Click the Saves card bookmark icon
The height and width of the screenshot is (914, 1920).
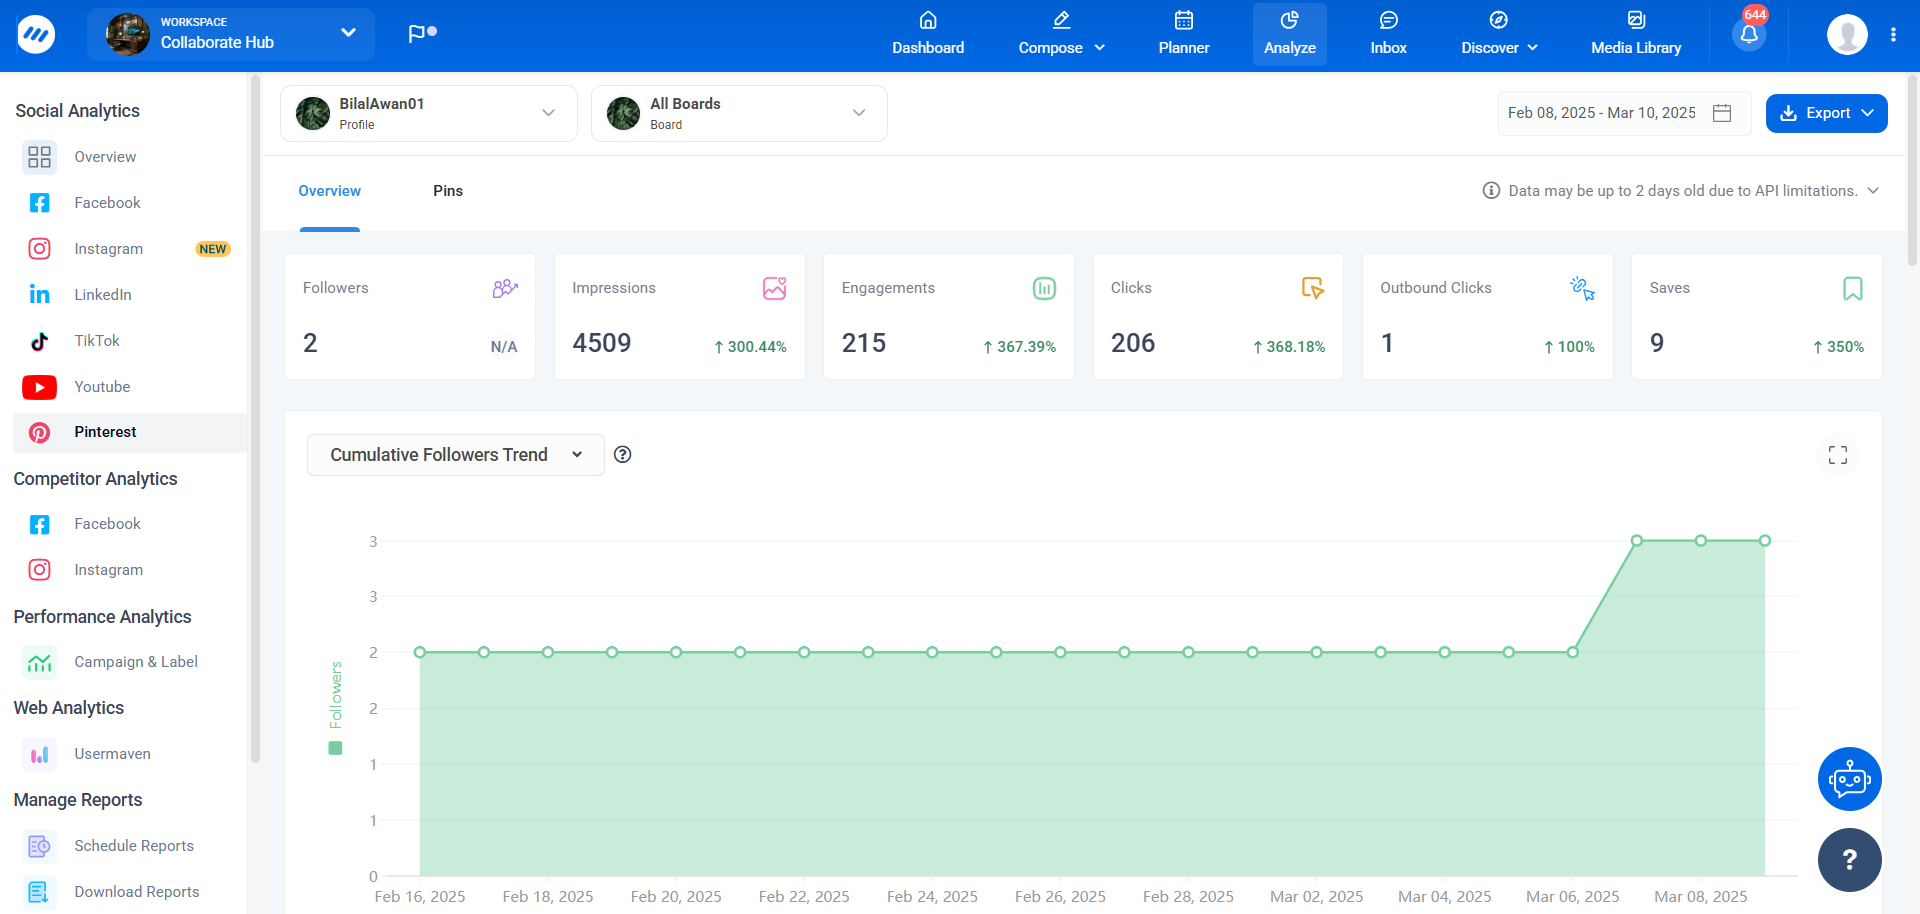coord(1852,288)
